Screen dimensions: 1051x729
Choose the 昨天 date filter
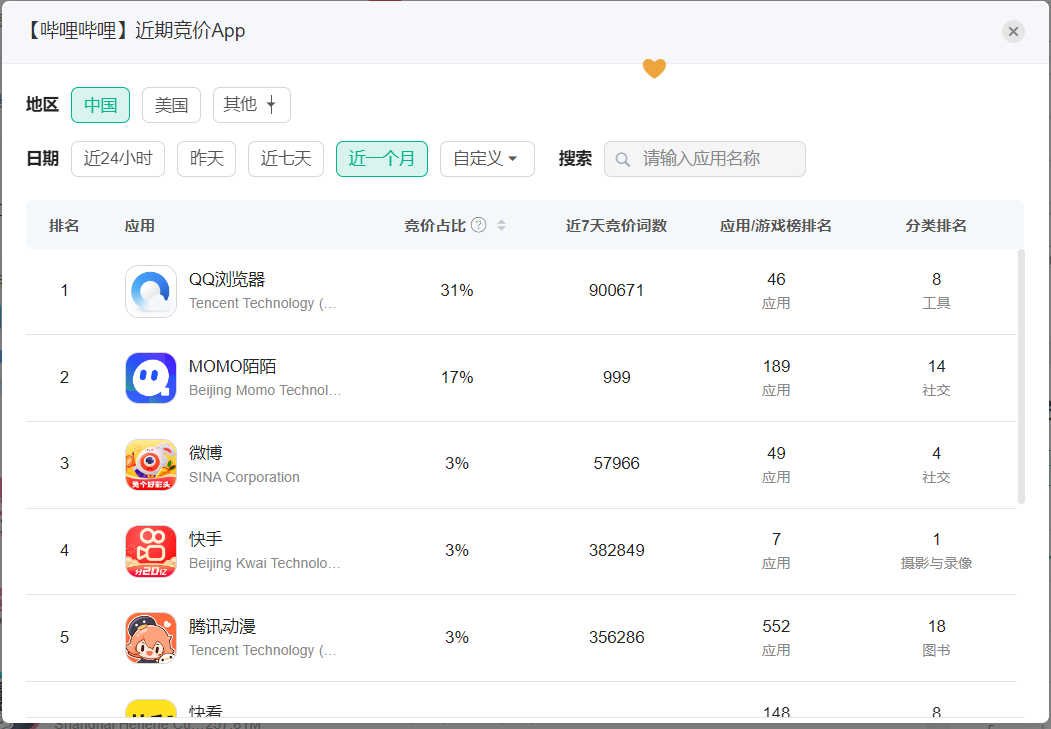[206, 159]
